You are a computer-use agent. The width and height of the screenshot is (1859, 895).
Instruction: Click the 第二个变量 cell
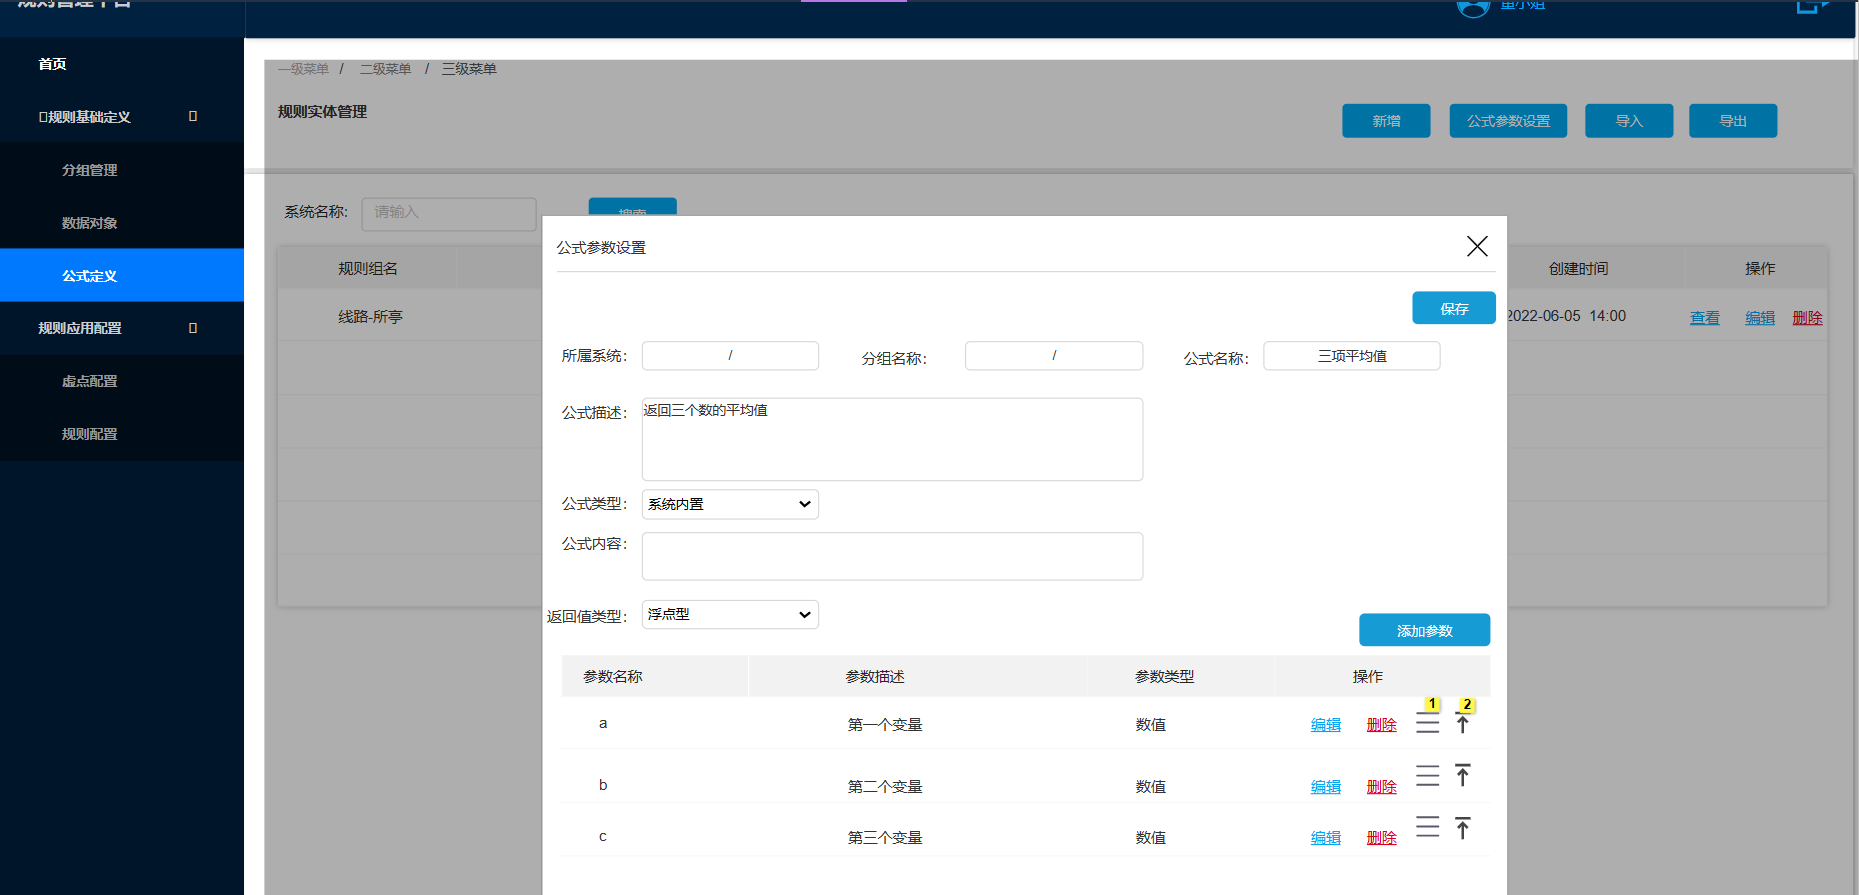(x=885, y=787)
